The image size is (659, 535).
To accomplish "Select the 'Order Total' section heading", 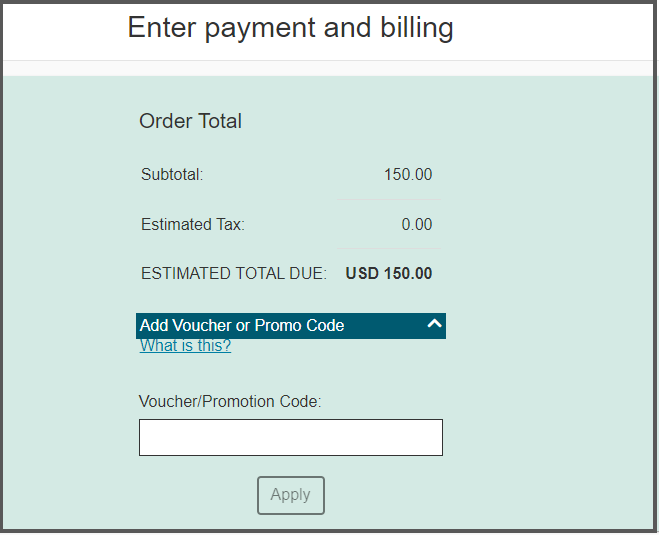I will 190,122.
